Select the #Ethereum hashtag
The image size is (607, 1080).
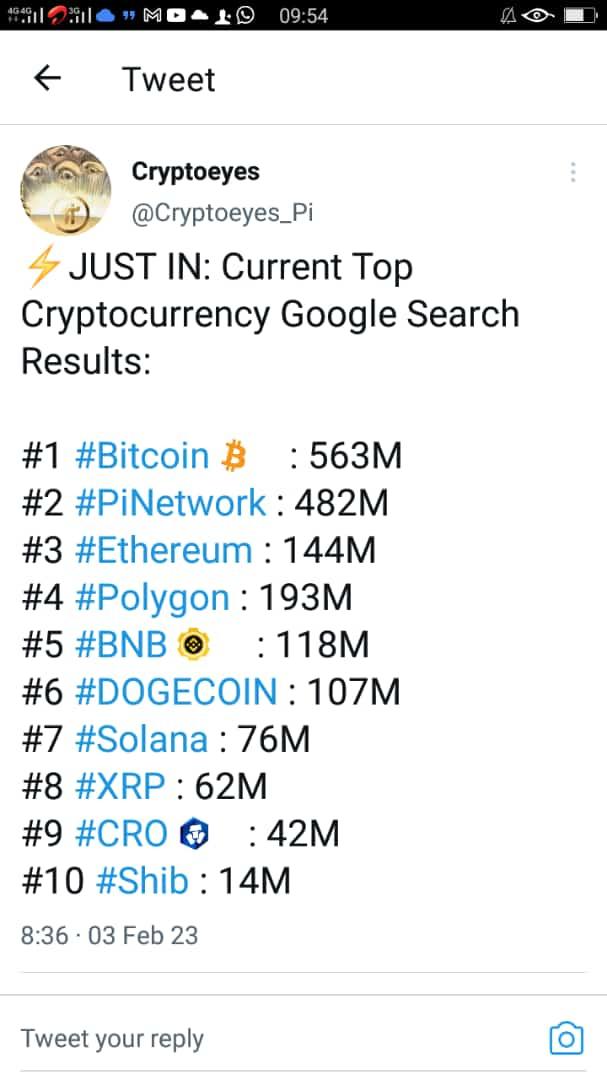pos(164,550)
